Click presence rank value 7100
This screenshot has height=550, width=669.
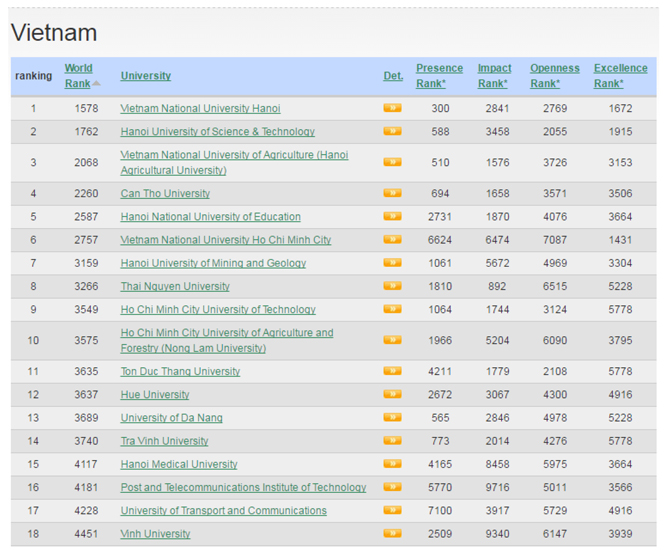click(x=440, y=510)
